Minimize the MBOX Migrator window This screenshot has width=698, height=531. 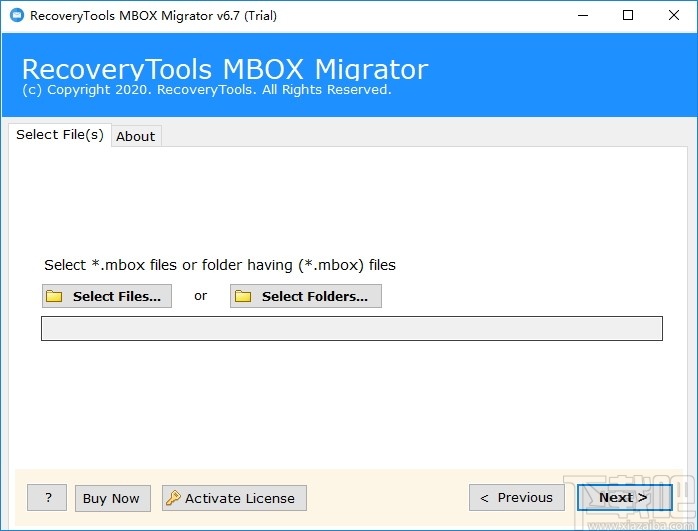point(583,16)
